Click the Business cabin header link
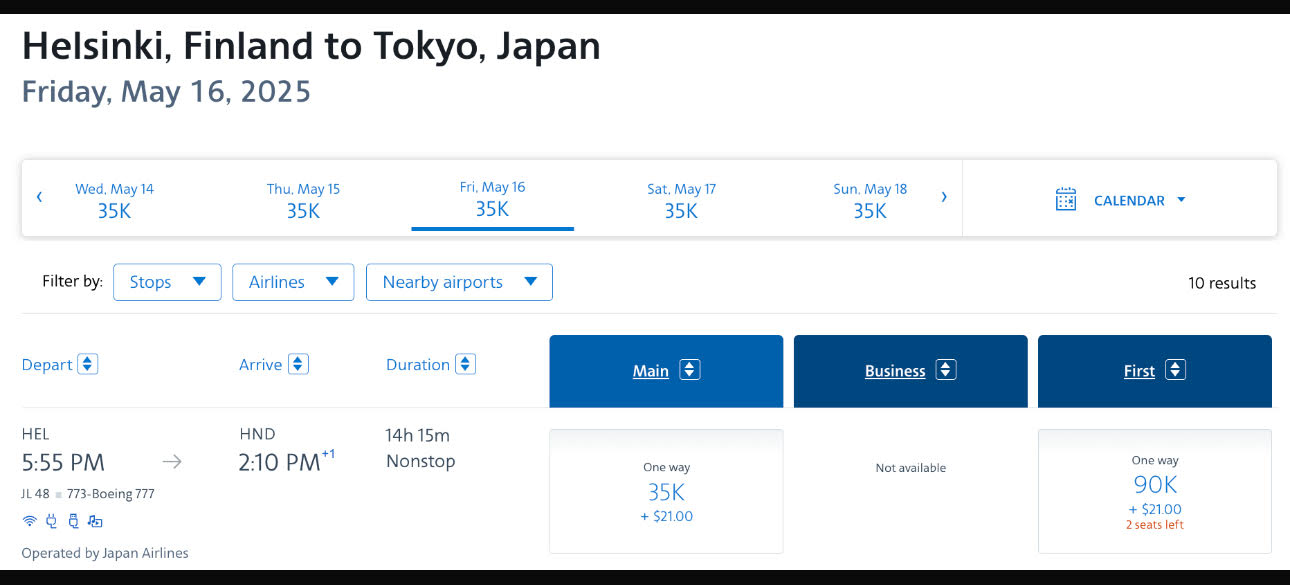Screen dimensions: 1290x585 895,371
